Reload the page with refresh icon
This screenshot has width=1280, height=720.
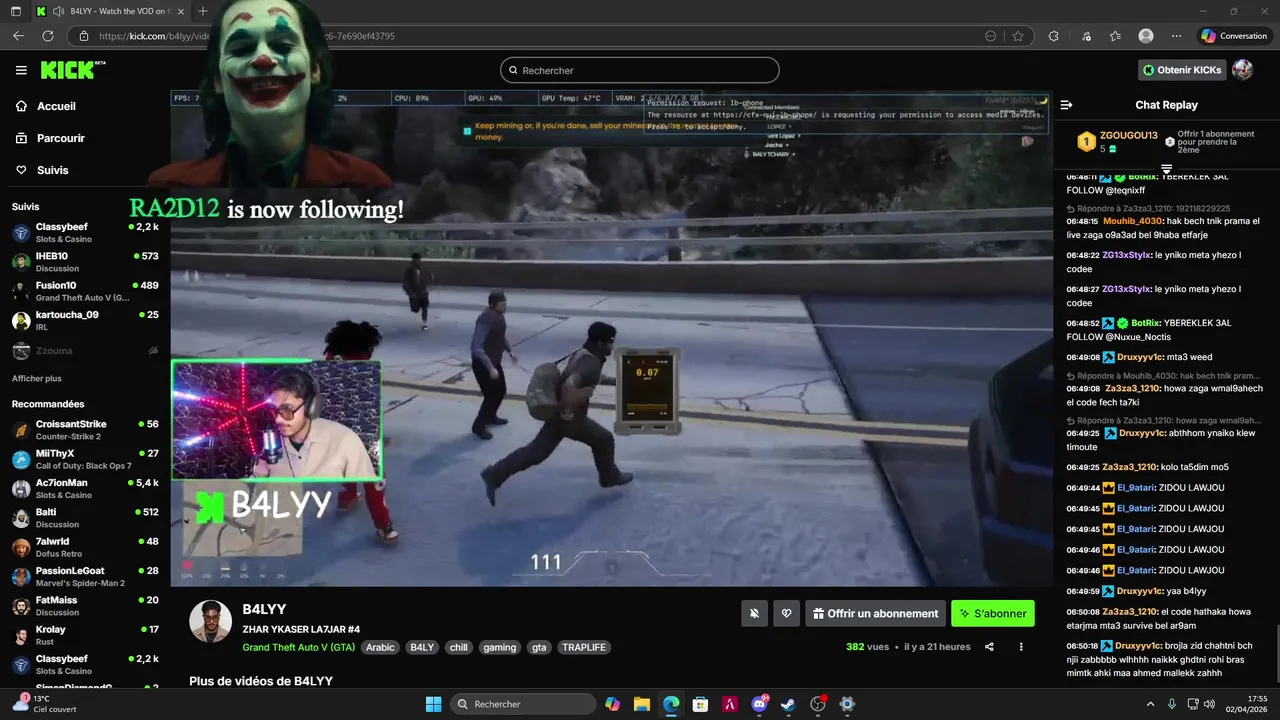pyautogui.click(x=47, y=36)
